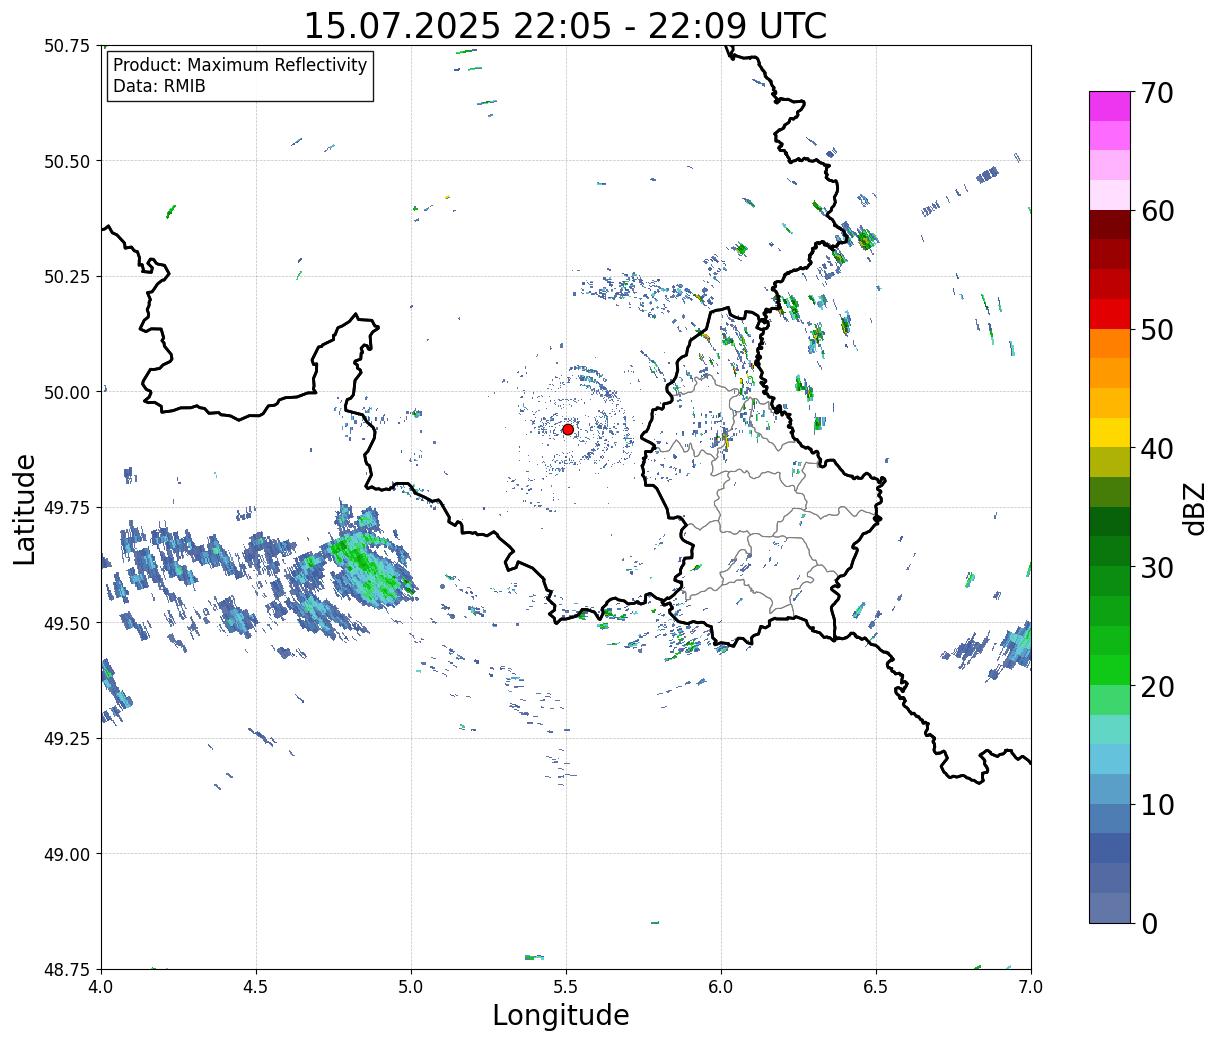Click the darkest green colorbar segment
The image size is (1219, 1040).
(x=1110, y=521)
